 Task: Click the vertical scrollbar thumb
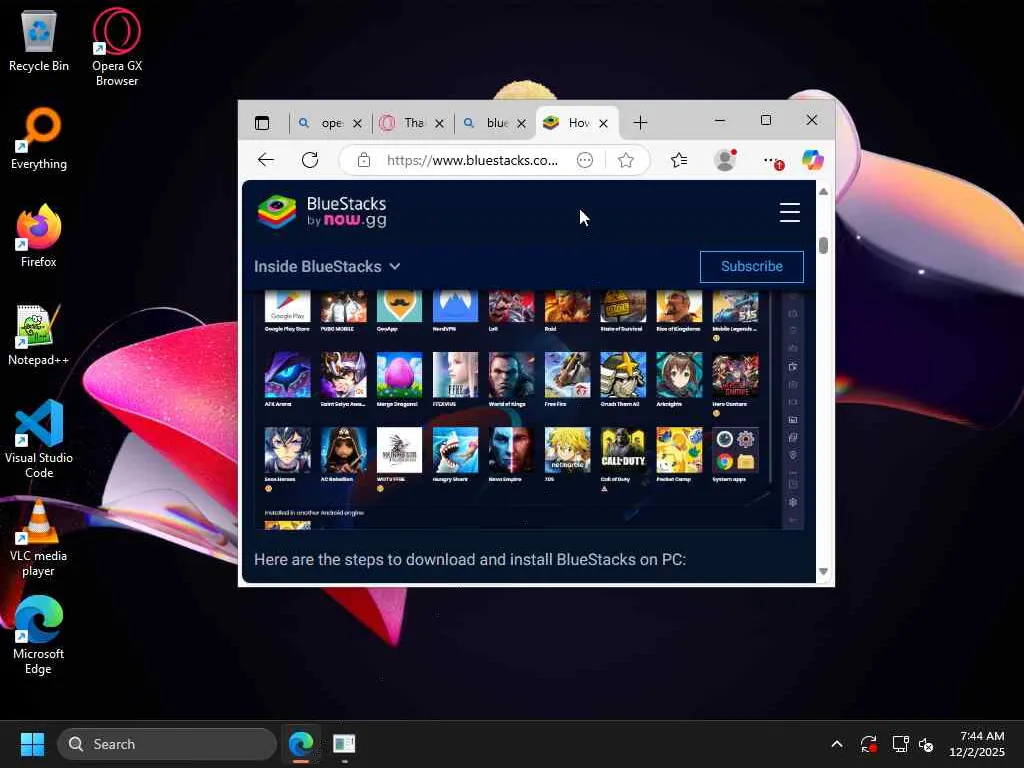click(824, 246)
